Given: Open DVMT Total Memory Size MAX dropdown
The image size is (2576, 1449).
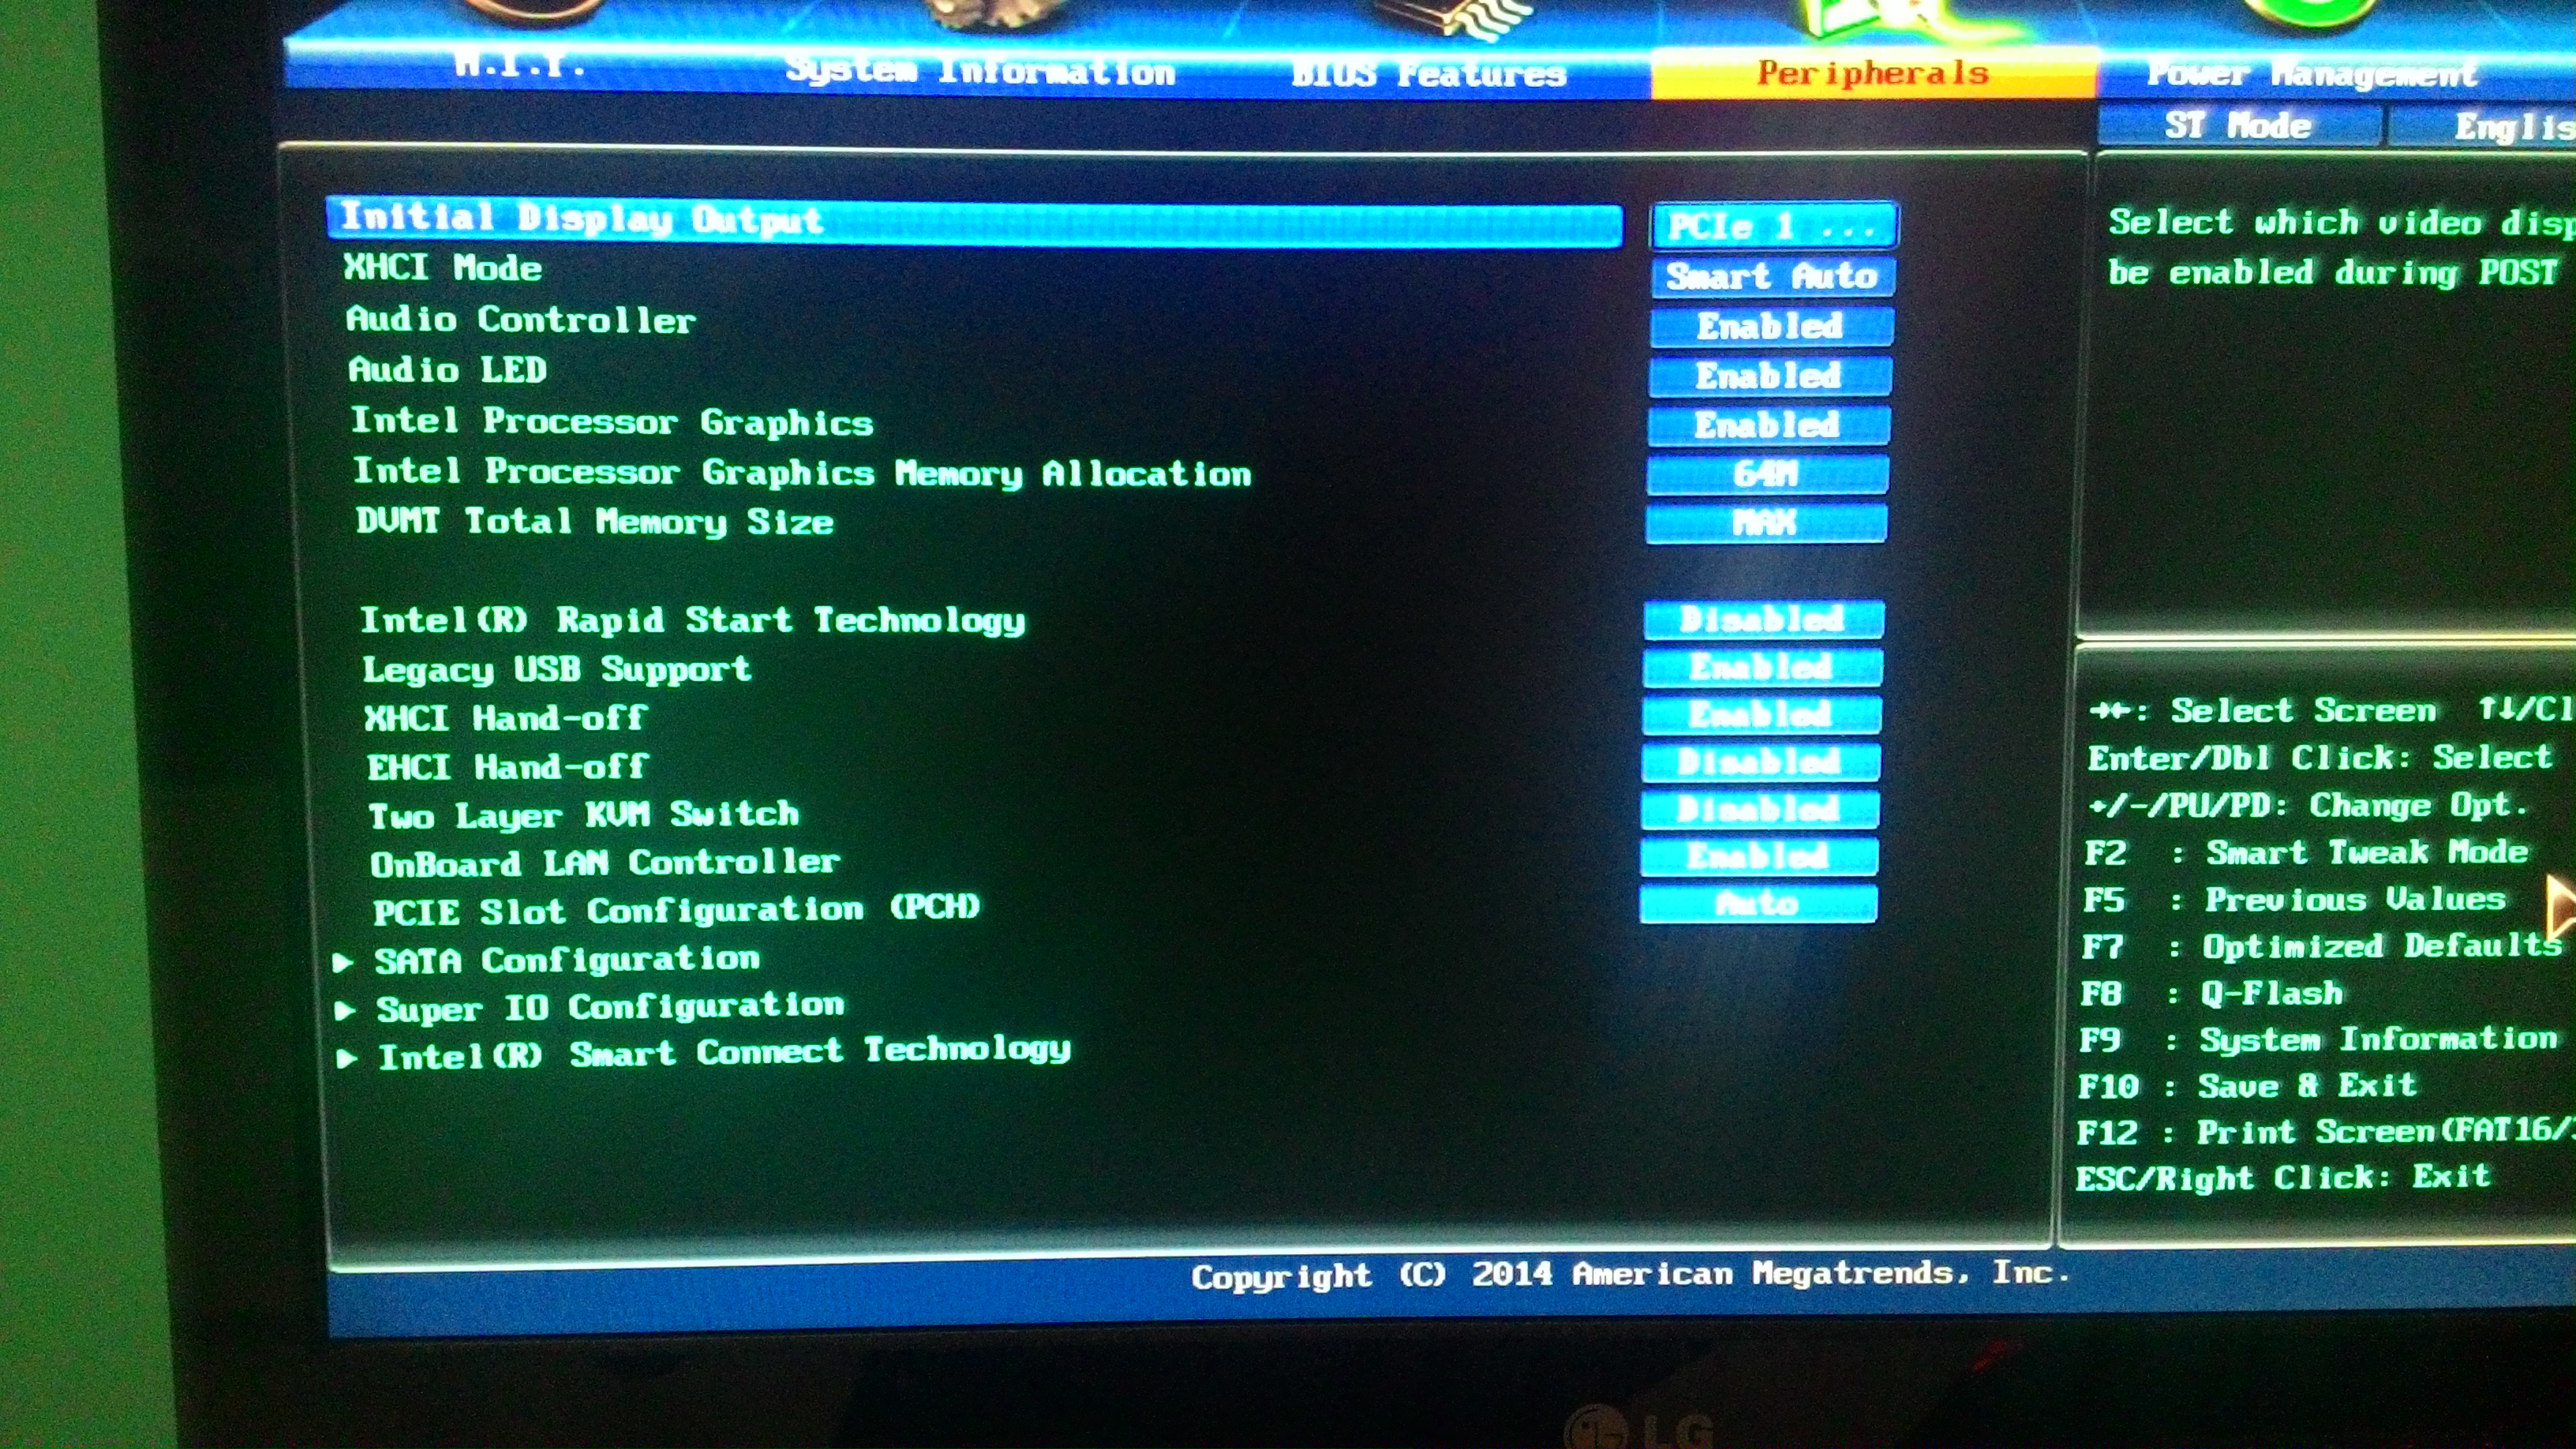Looking at the screenshot, I should (1766, 523).
